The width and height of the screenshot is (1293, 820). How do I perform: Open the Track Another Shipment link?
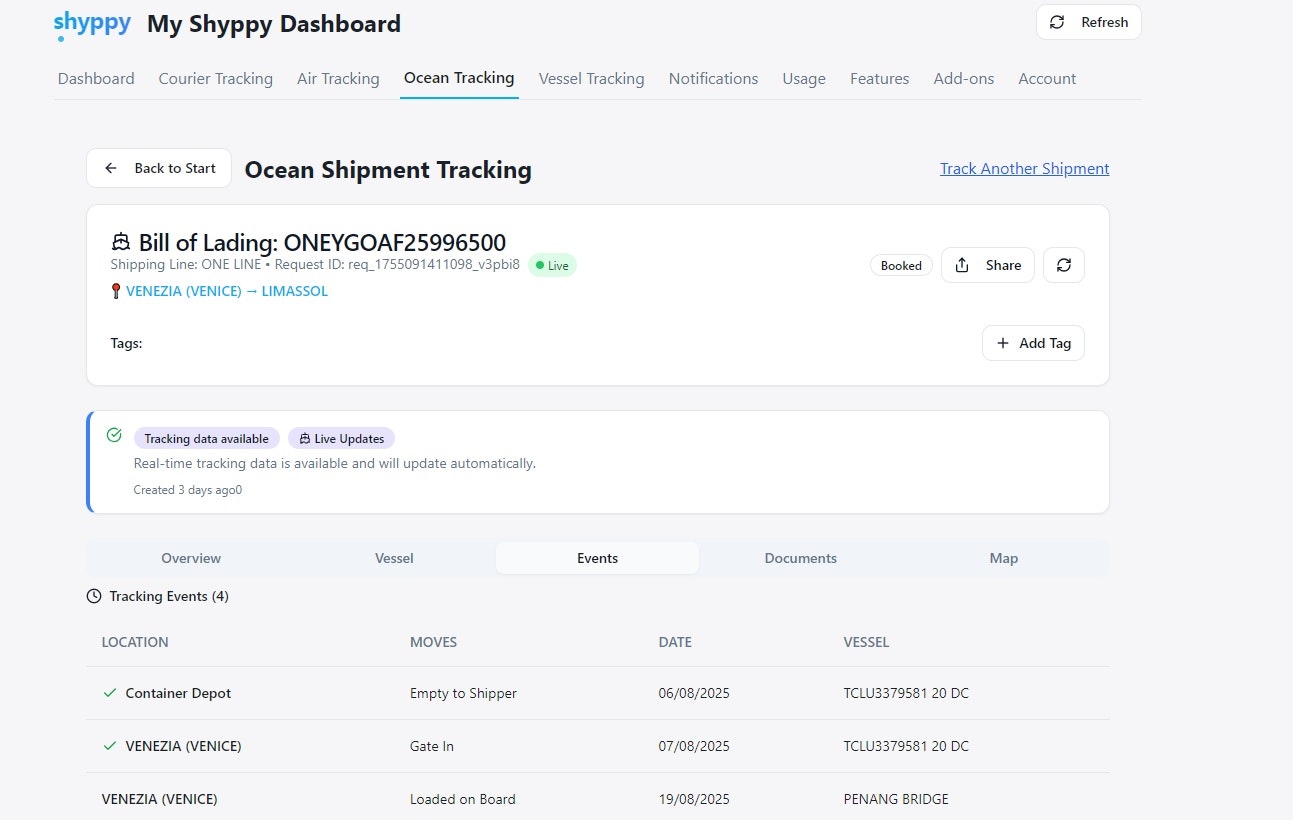pos(1024,168)
